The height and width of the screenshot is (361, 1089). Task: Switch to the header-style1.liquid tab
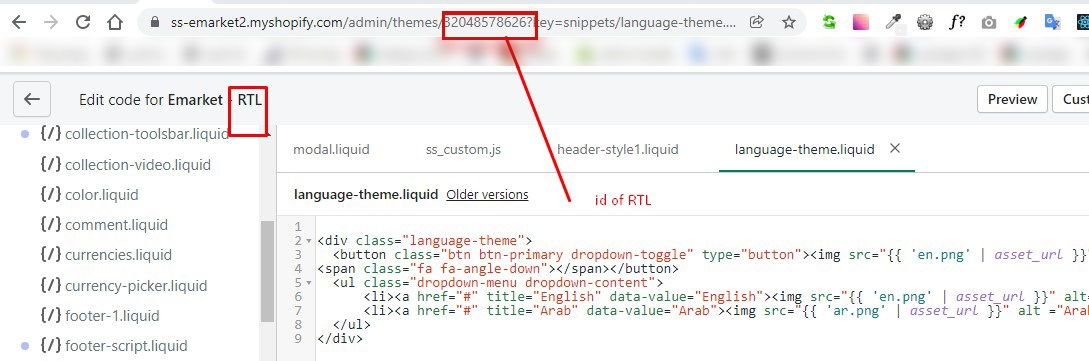point(617,149)
